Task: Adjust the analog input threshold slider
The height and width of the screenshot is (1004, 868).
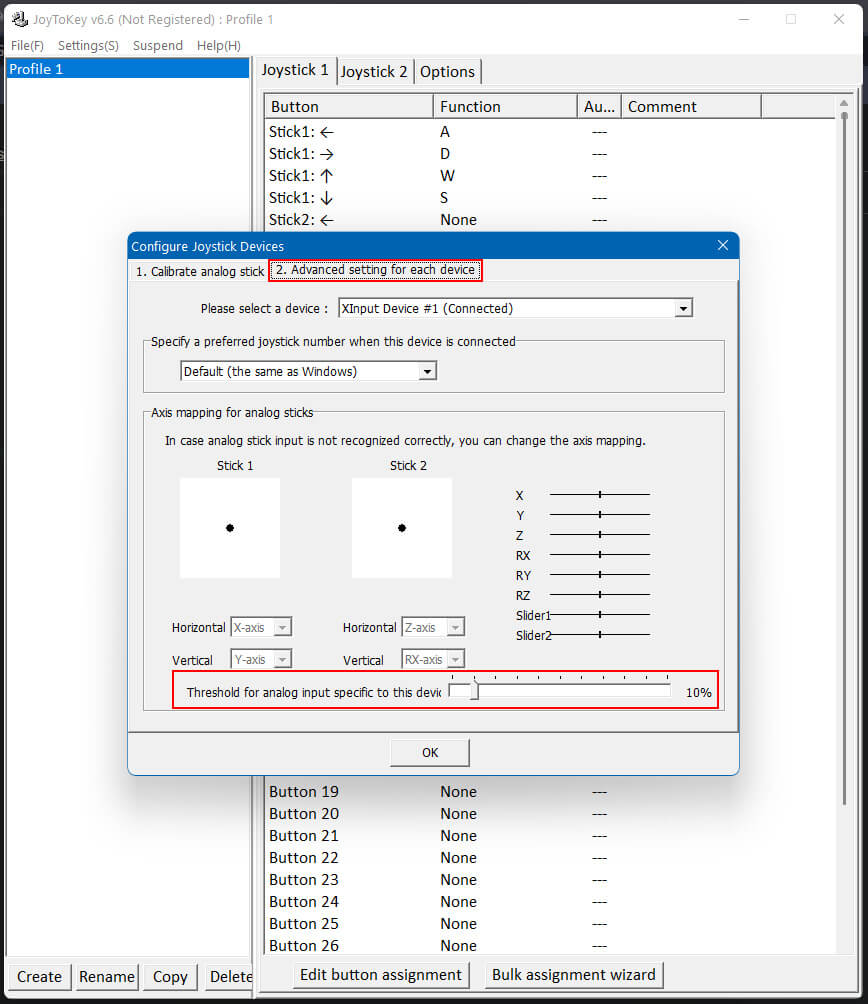Action: click(474, 690)
